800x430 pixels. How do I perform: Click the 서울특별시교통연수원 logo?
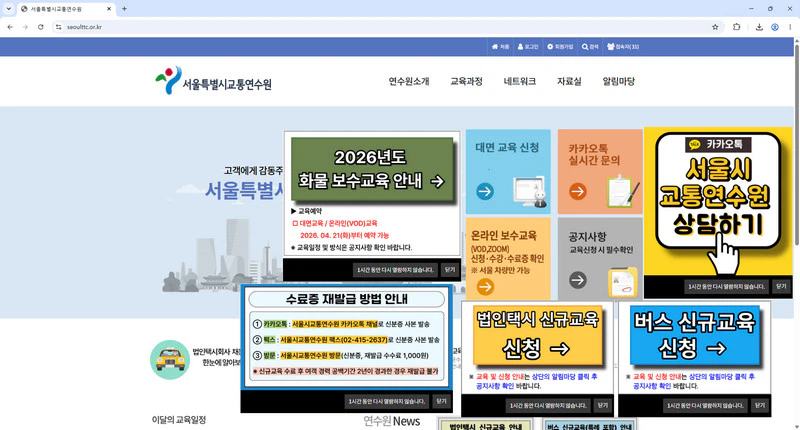[213, 81]
